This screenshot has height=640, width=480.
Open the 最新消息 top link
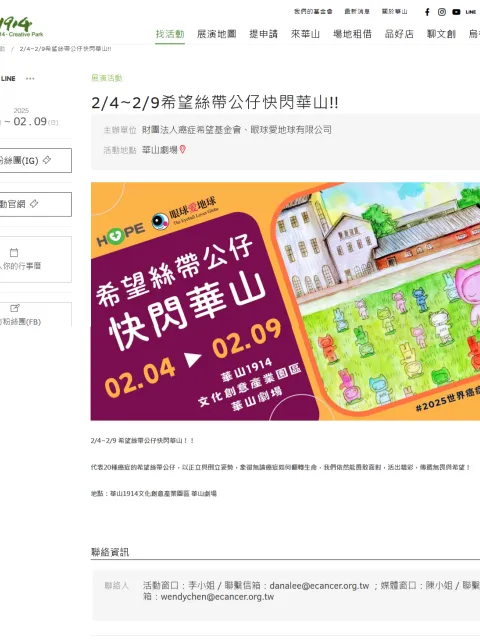[x=357, y=11]
